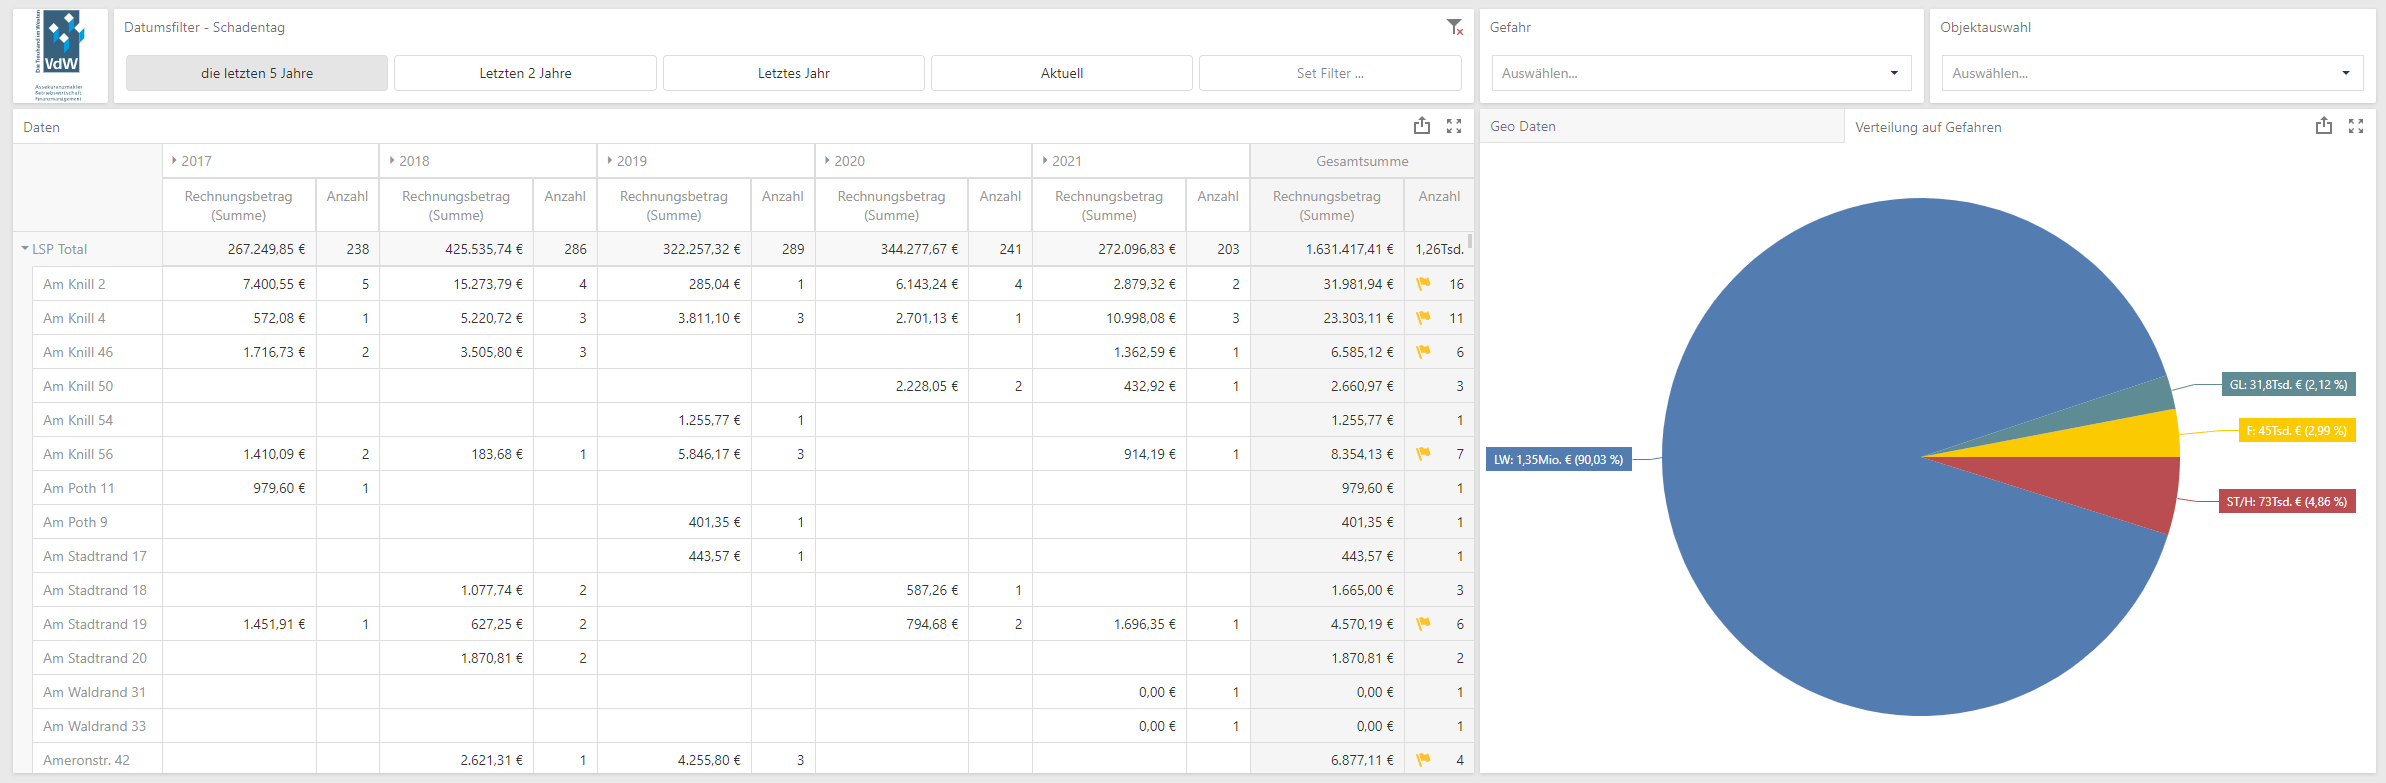2386x783 pixels.
Task: Select the Am Knill 54 row label
Action: point(78,420)
